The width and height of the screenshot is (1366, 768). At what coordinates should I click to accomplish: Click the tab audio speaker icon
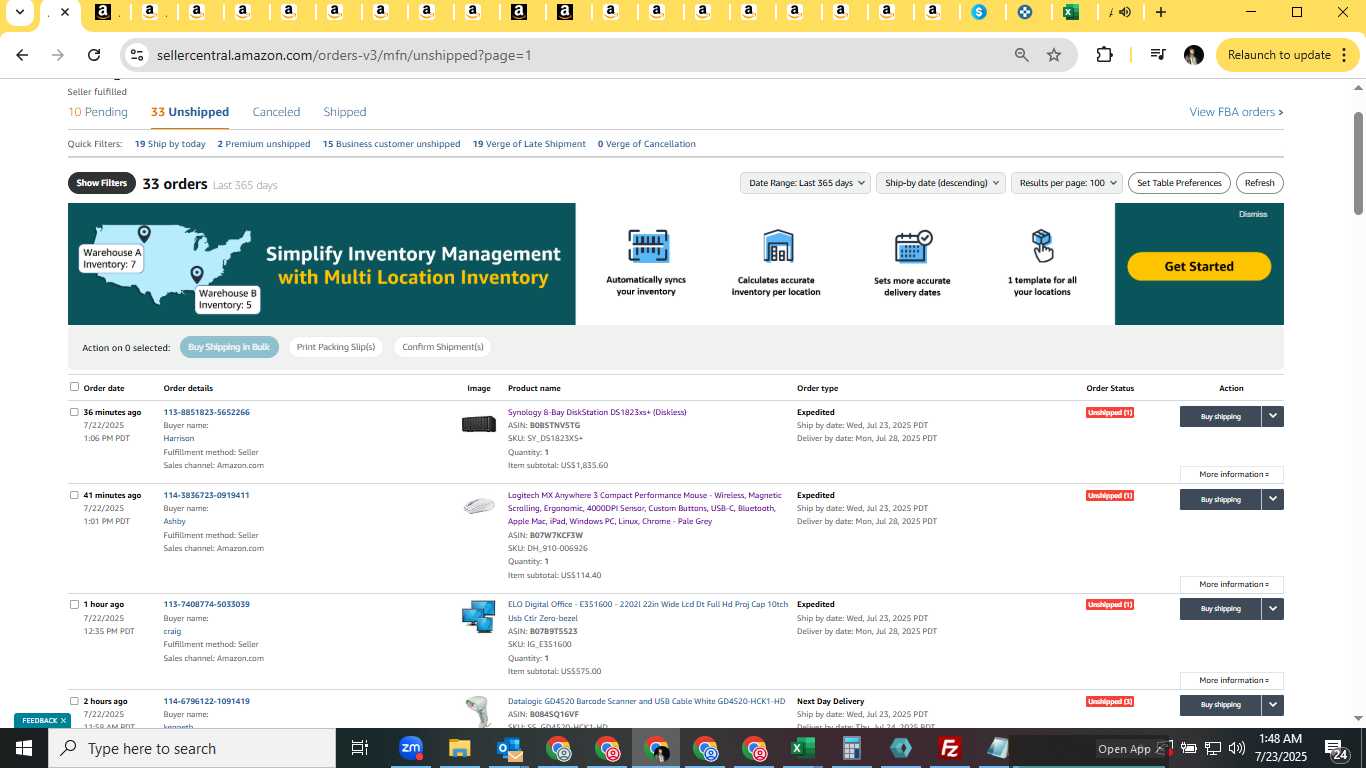click(1125, 12)
